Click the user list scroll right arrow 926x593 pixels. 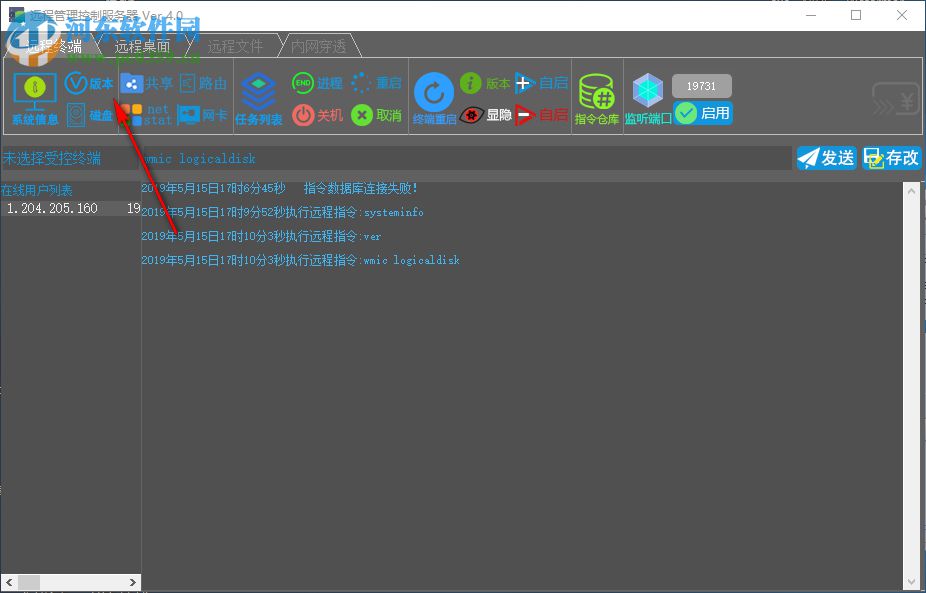coord(133,582)
